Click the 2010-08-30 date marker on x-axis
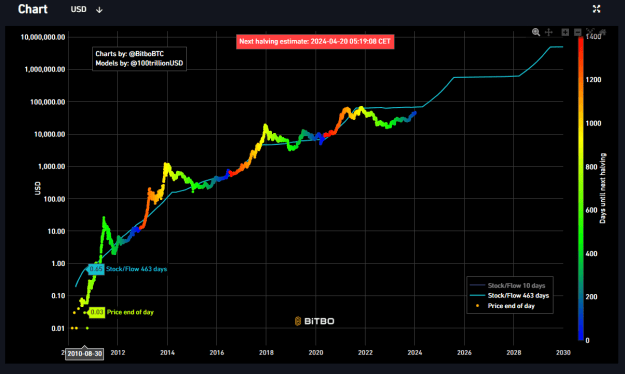625x374 pixels. [x=85, y=354]
